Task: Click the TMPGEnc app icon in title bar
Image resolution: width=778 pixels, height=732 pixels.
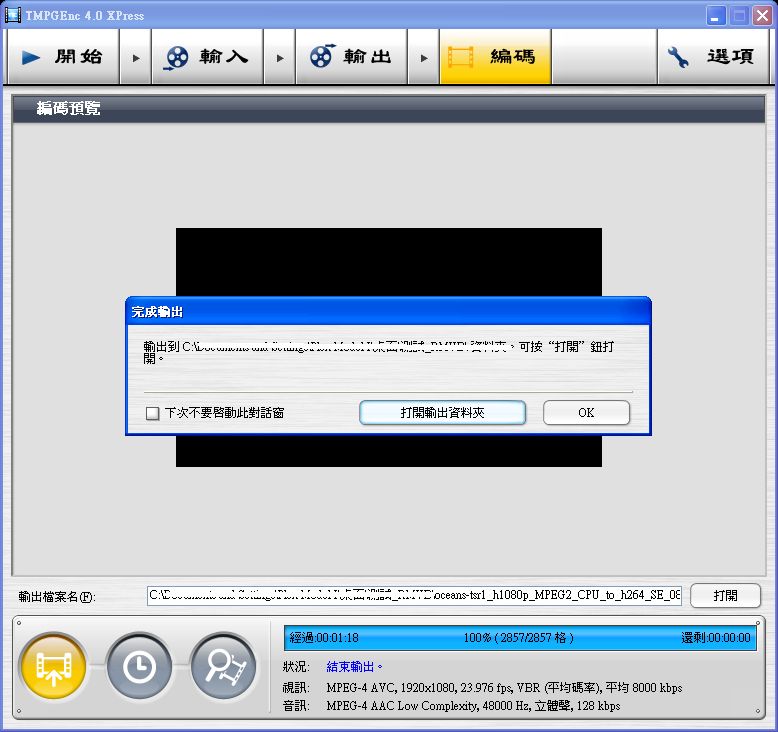Action: pos(12,15)
